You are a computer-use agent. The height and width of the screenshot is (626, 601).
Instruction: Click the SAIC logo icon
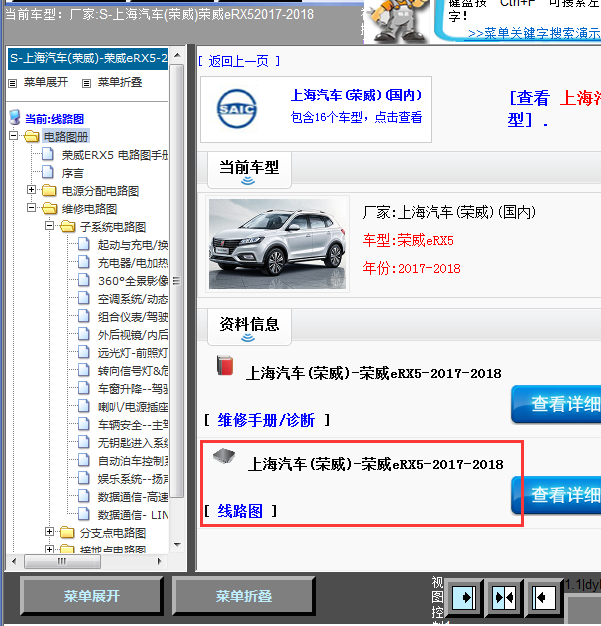click(x=236, y=109)
